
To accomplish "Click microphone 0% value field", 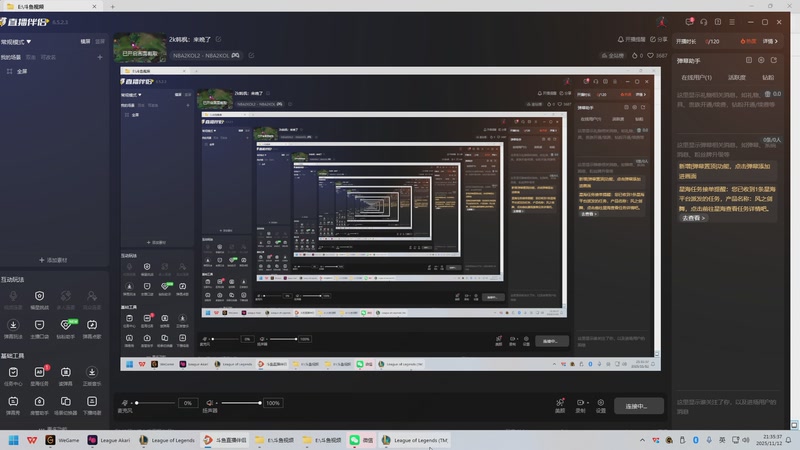I will point(188,403).
